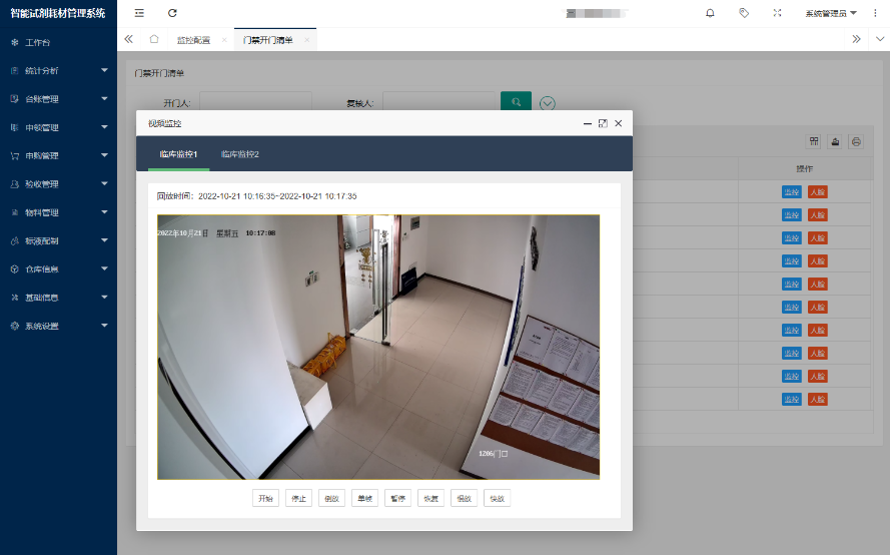Click the refresh icon in top bar
The width and height of the screenshot is (890, 555).
coord(172,13)
